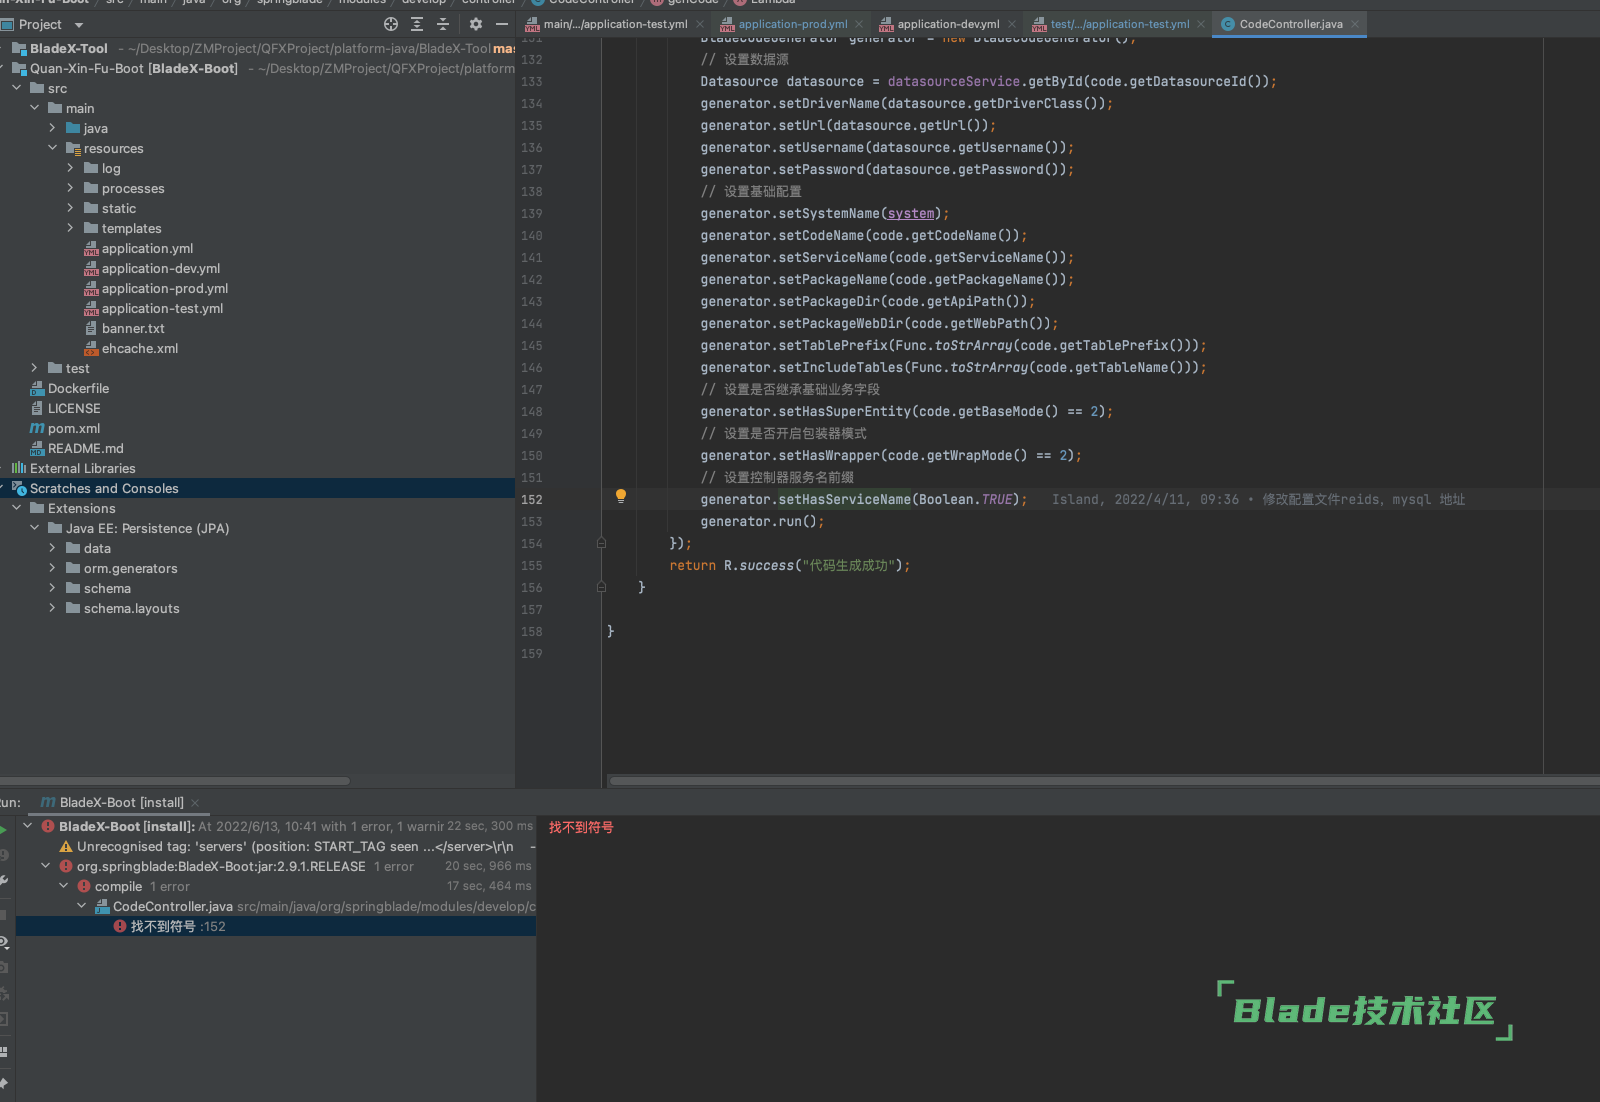This screenshot has width=1600, height=1102.
Task: Hide the Project panel with minus icon
Action: (x=502, y=24)
